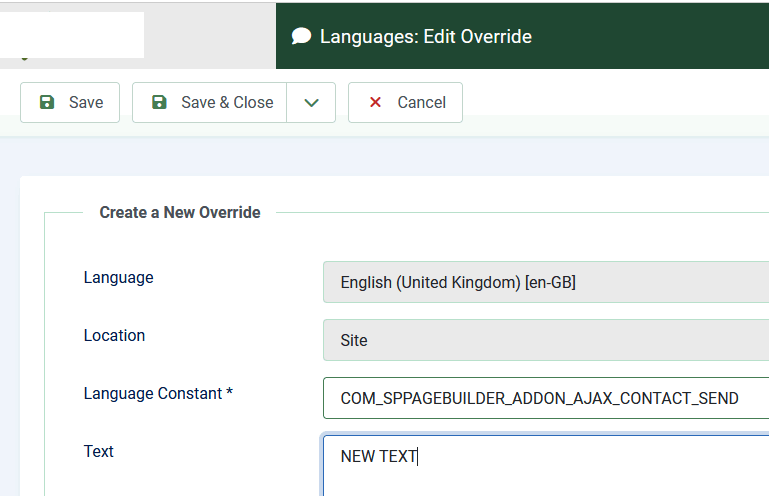
Task: Click the Location field label
Action: point(114,335)
